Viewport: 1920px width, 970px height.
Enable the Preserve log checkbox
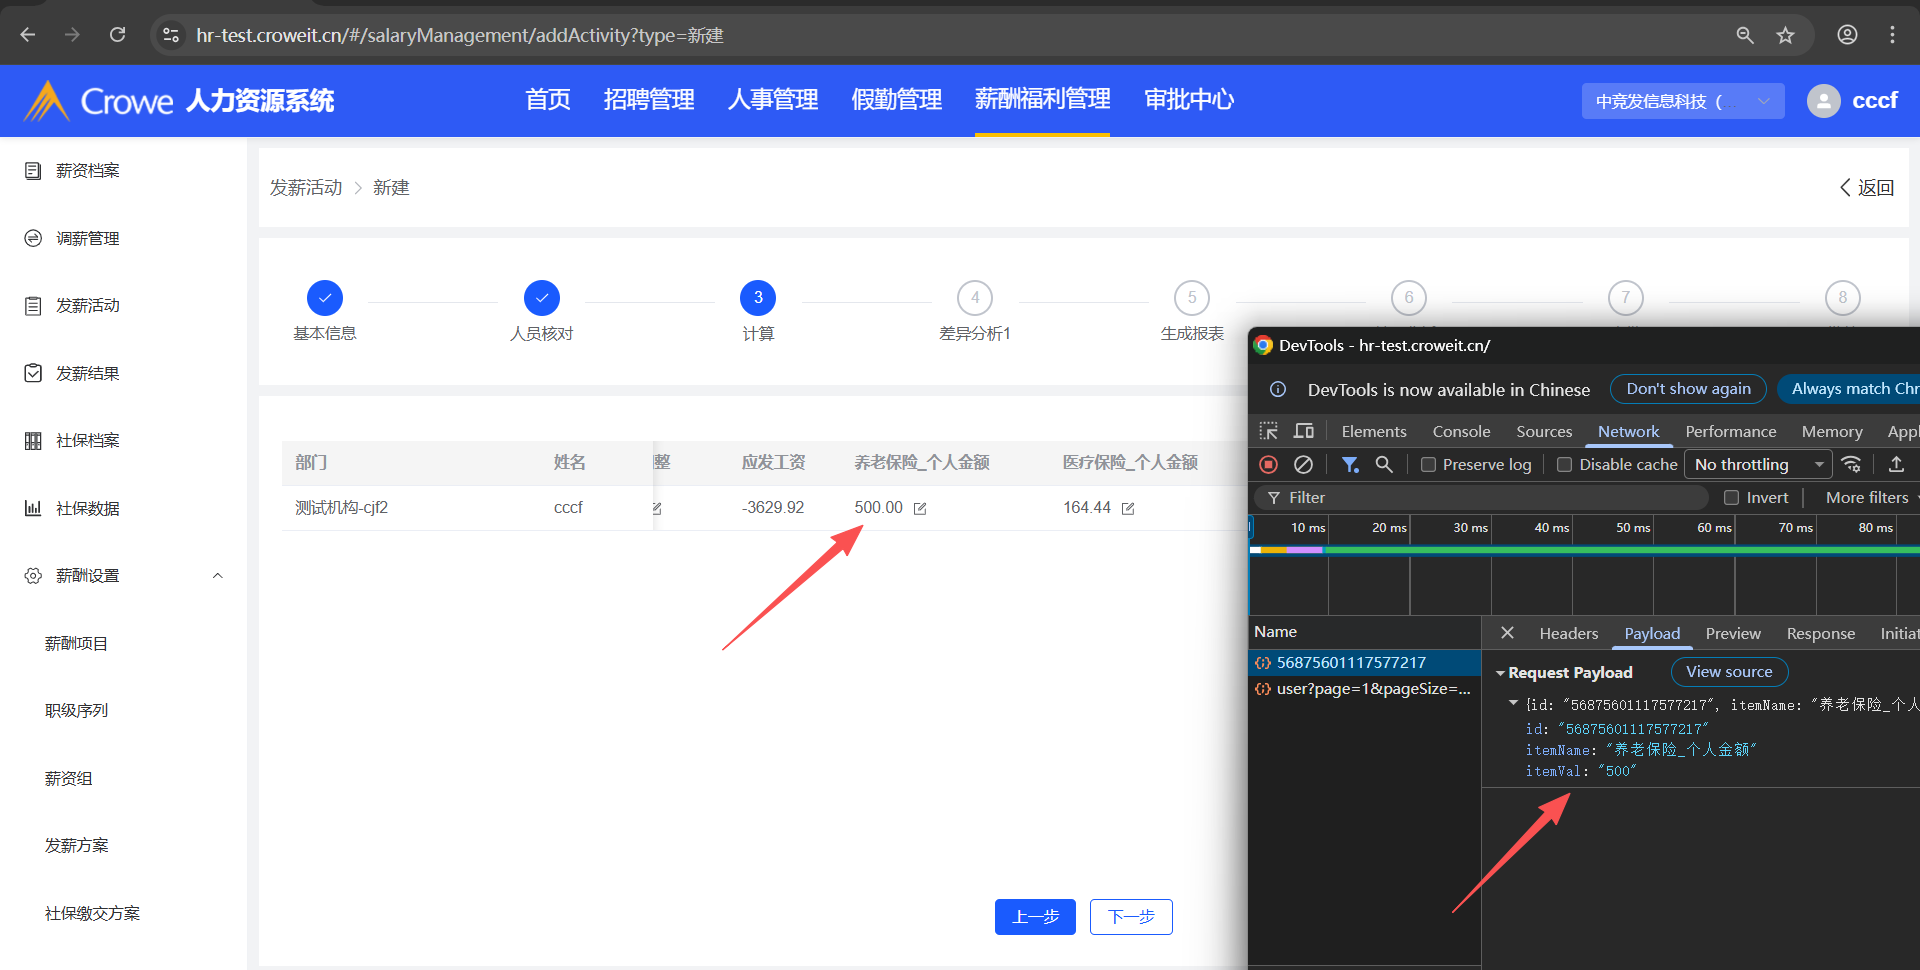click(x=1429, y=464)
